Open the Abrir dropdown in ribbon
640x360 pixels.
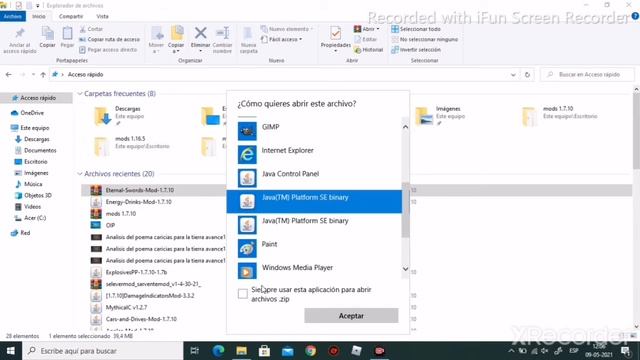click(x=367, y=29)
